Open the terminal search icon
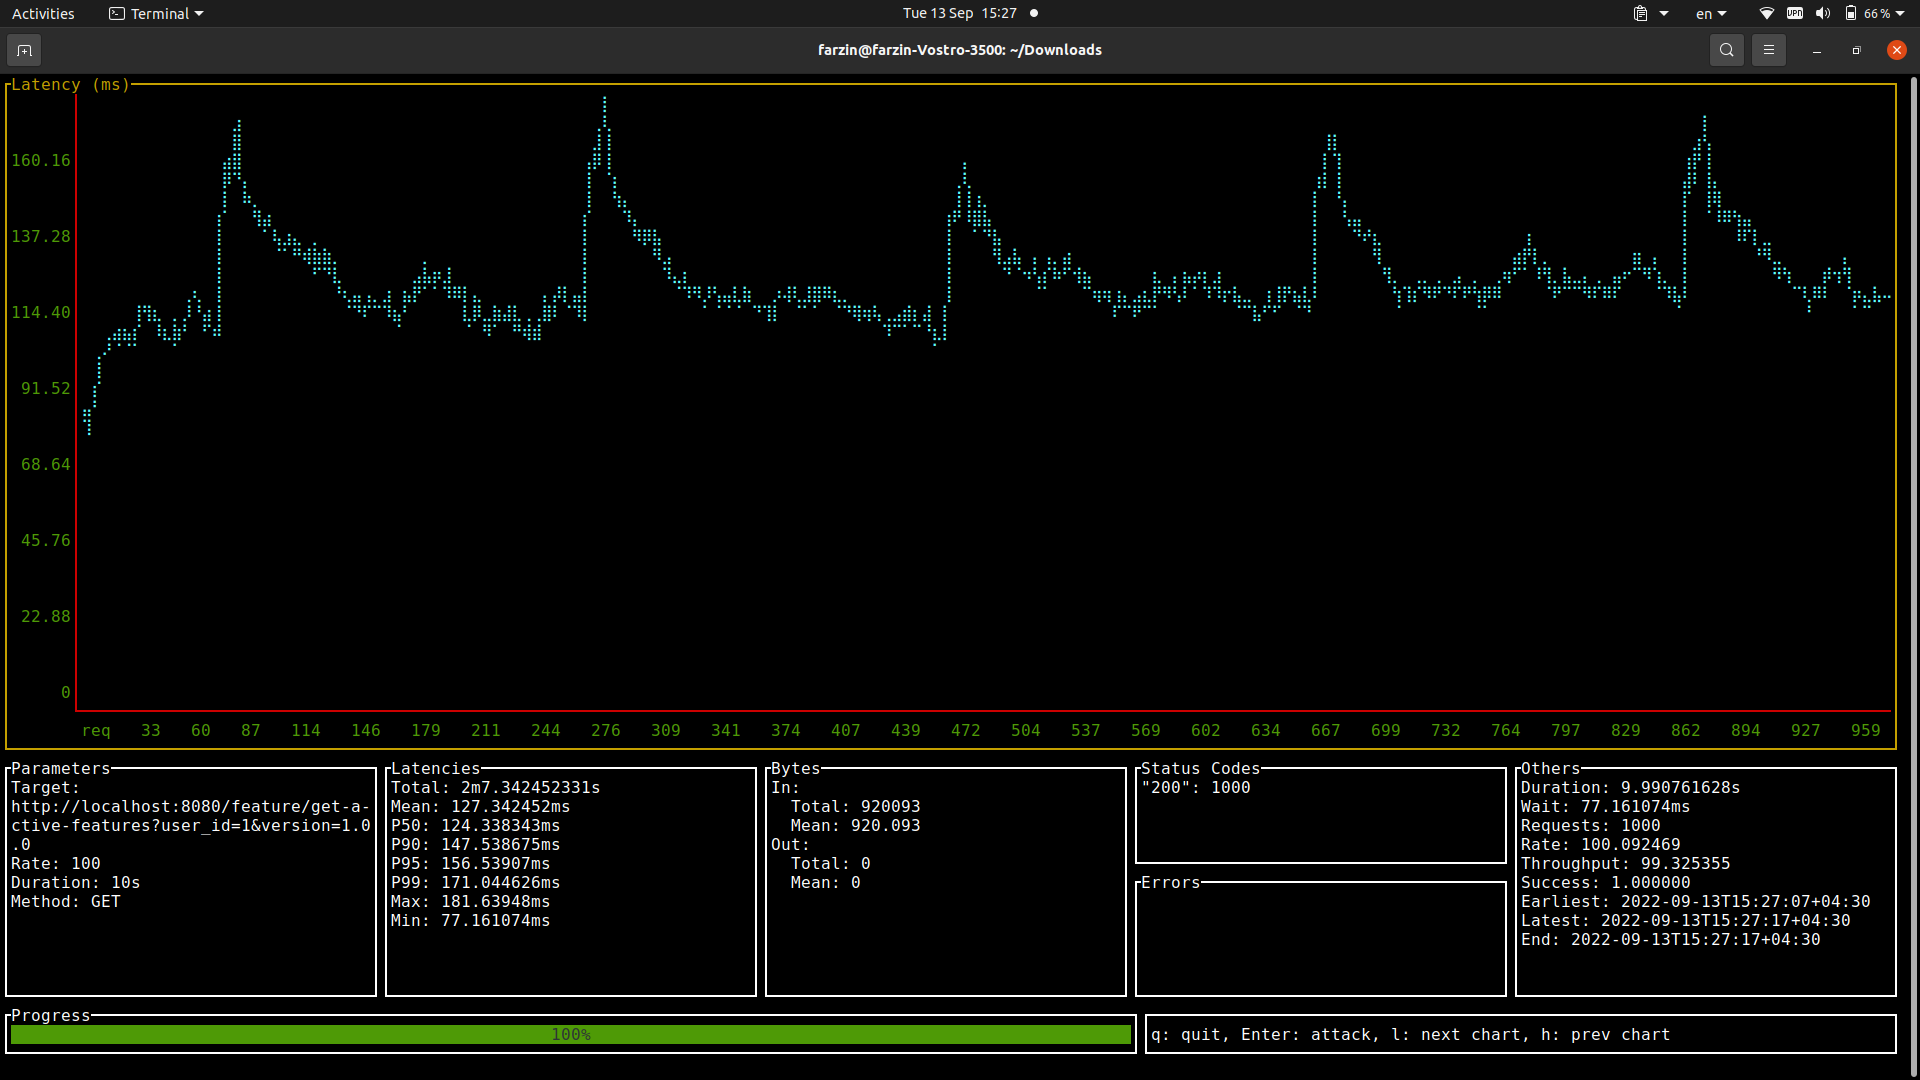This screenshot has height=1080, width=1920. click(1727, 50)
